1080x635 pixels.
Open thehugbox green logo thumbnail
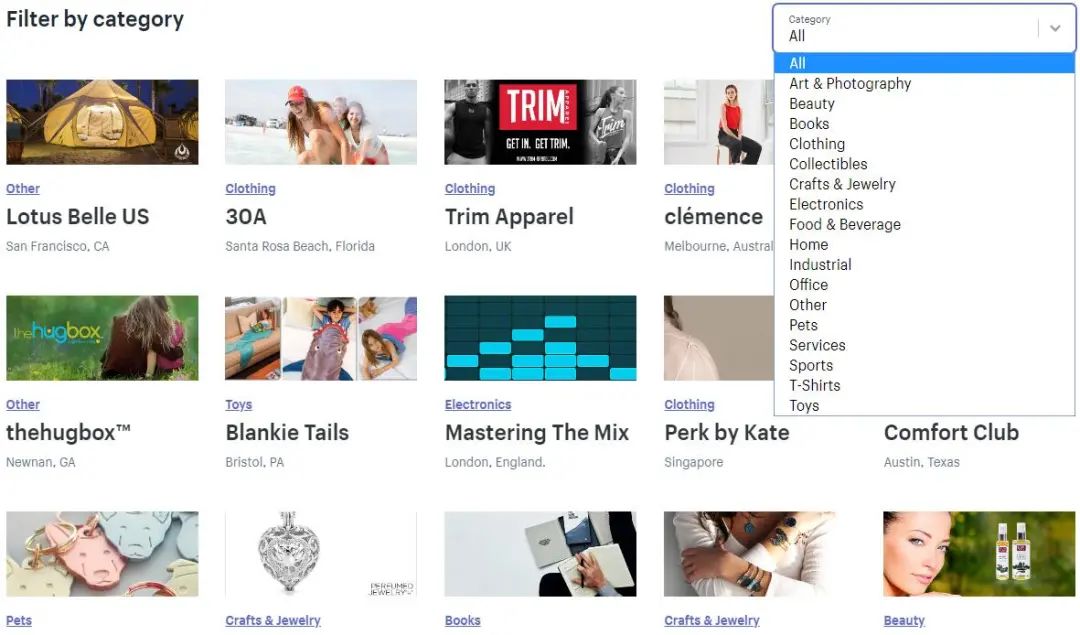pos(102,338)
